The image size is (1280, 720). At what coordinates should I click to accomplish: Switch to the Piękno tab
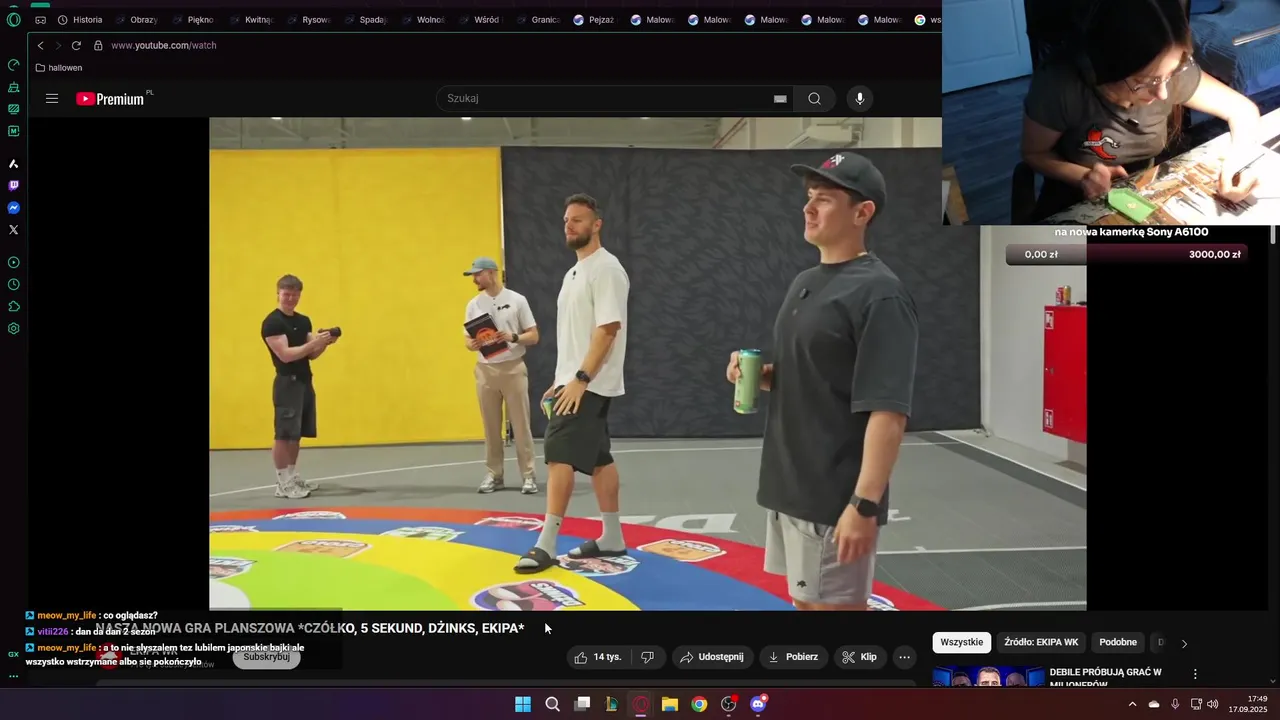coord(193,20)
